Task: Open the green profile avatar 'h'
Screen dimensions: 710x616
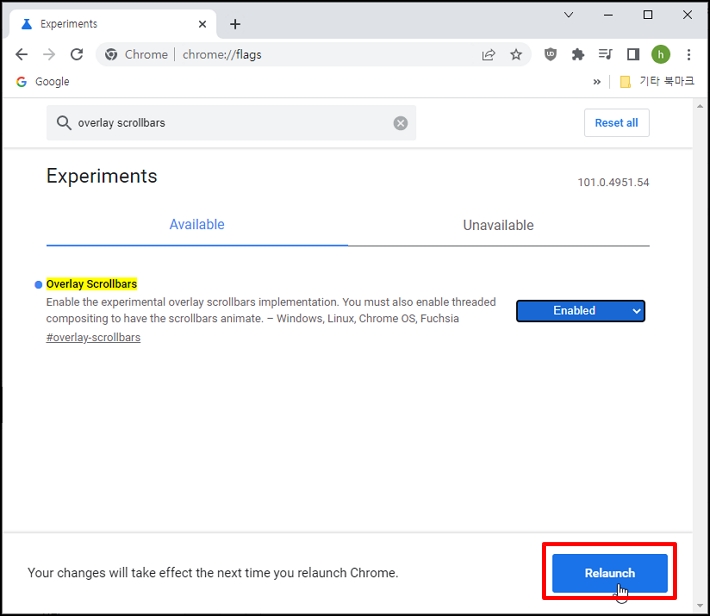Action: (x=661, y=55)
